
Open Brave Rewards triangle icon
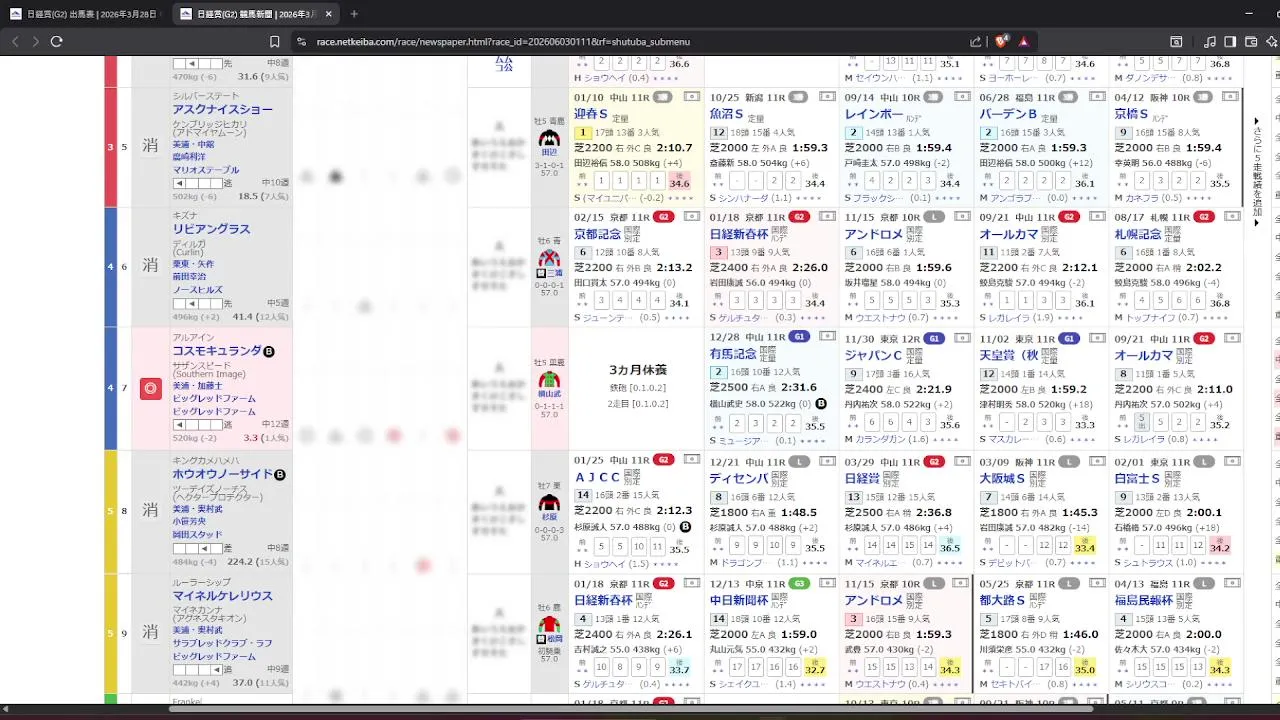tap(1024, 41)
